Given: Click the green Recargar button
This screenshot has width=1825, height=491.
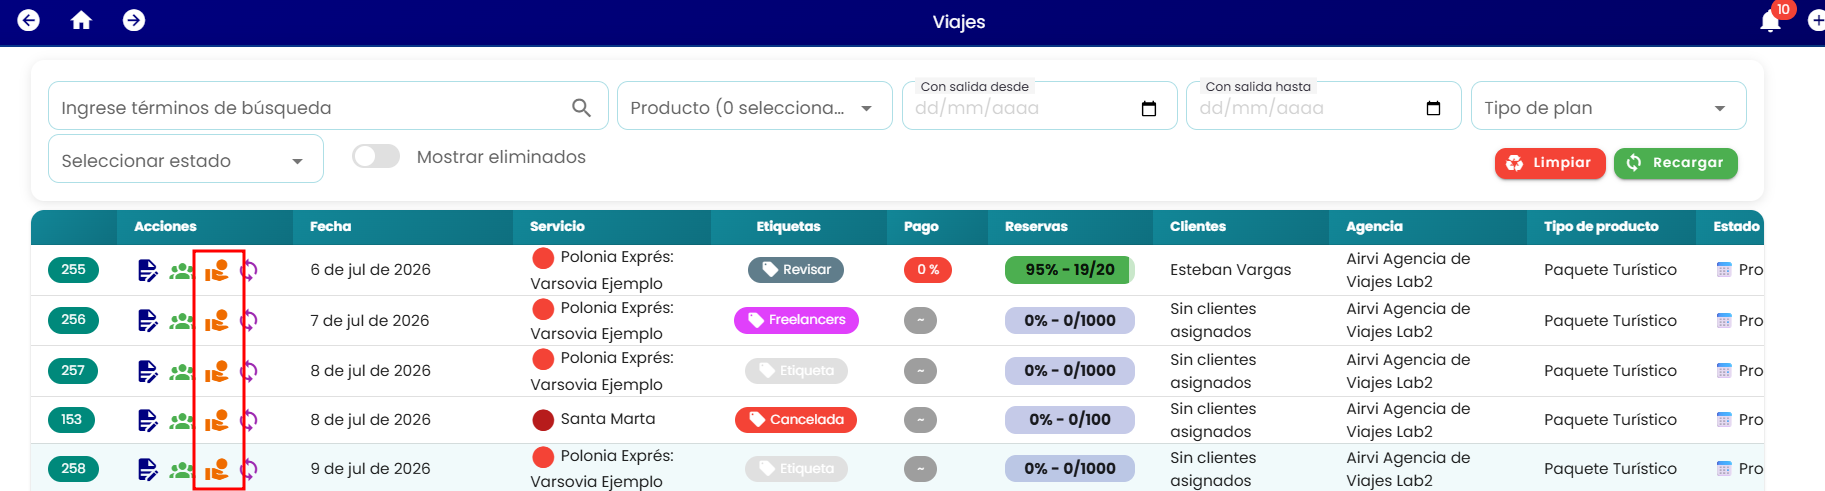Looking at the screenshot, I should click(1676, 163).
